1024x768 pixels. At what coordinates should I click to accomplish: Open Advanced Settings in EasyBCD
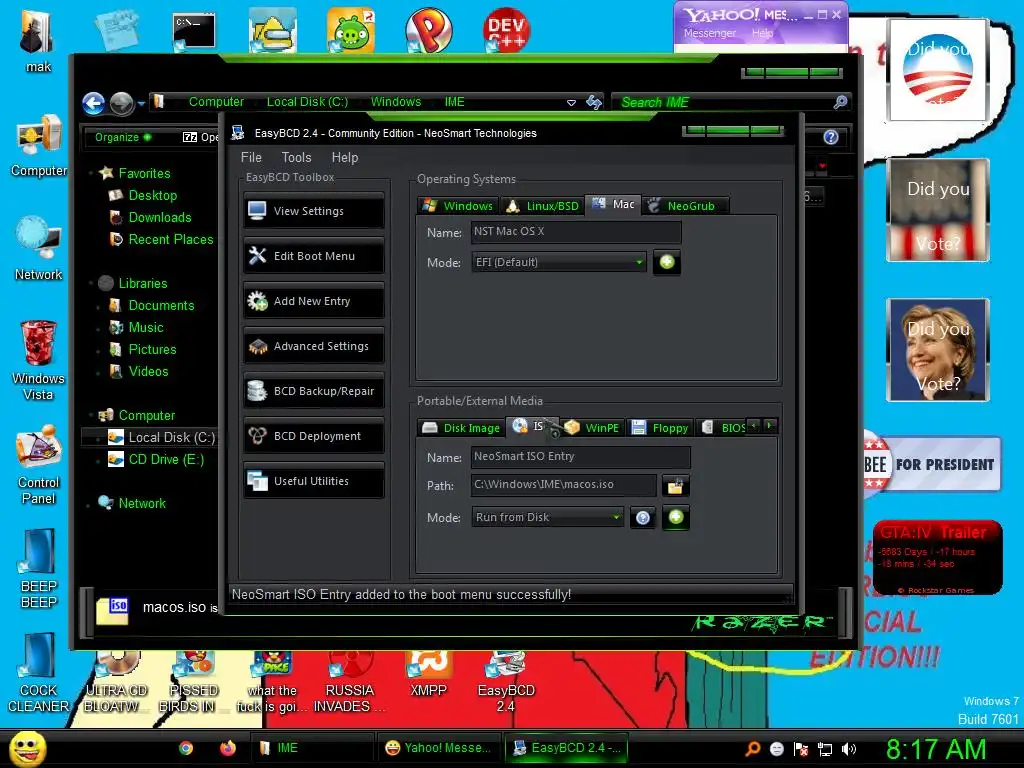(x=314, y=346)
